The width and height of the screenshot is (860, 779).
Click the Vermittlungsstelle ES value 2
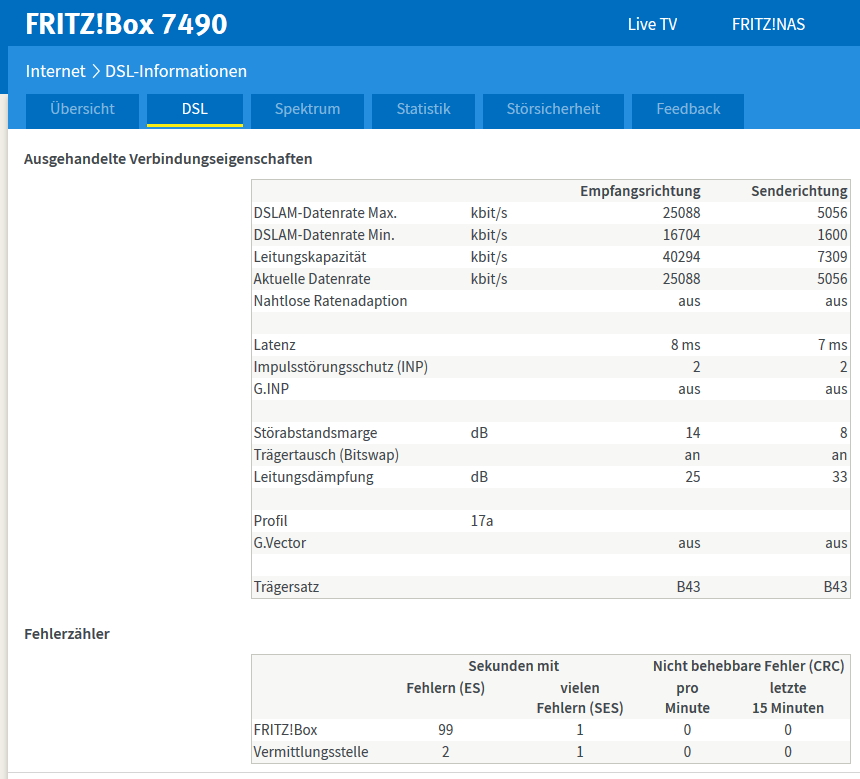(x=445, y=752)
